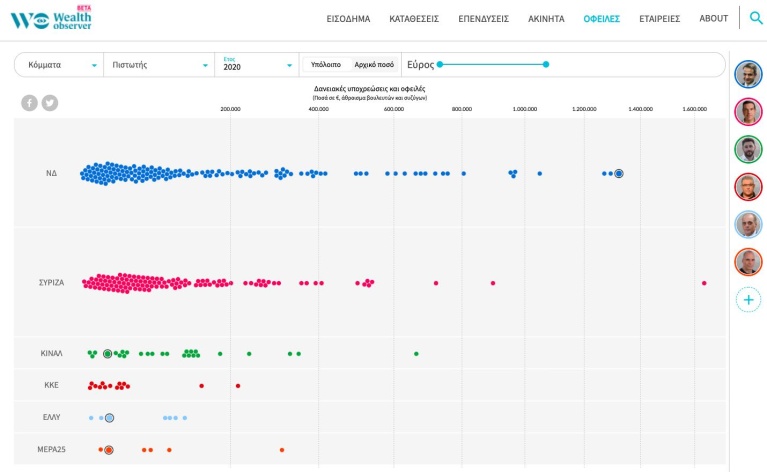Share the chart via the Twitter icon

tap(50, 103)
